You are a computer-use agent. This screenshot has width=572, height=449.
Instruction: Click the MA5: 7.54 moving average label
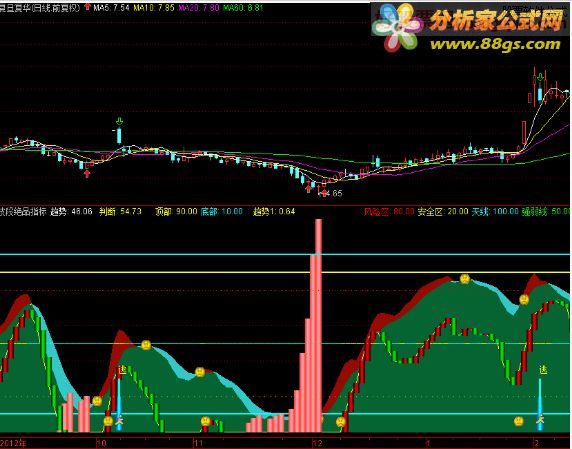(111, 8)
